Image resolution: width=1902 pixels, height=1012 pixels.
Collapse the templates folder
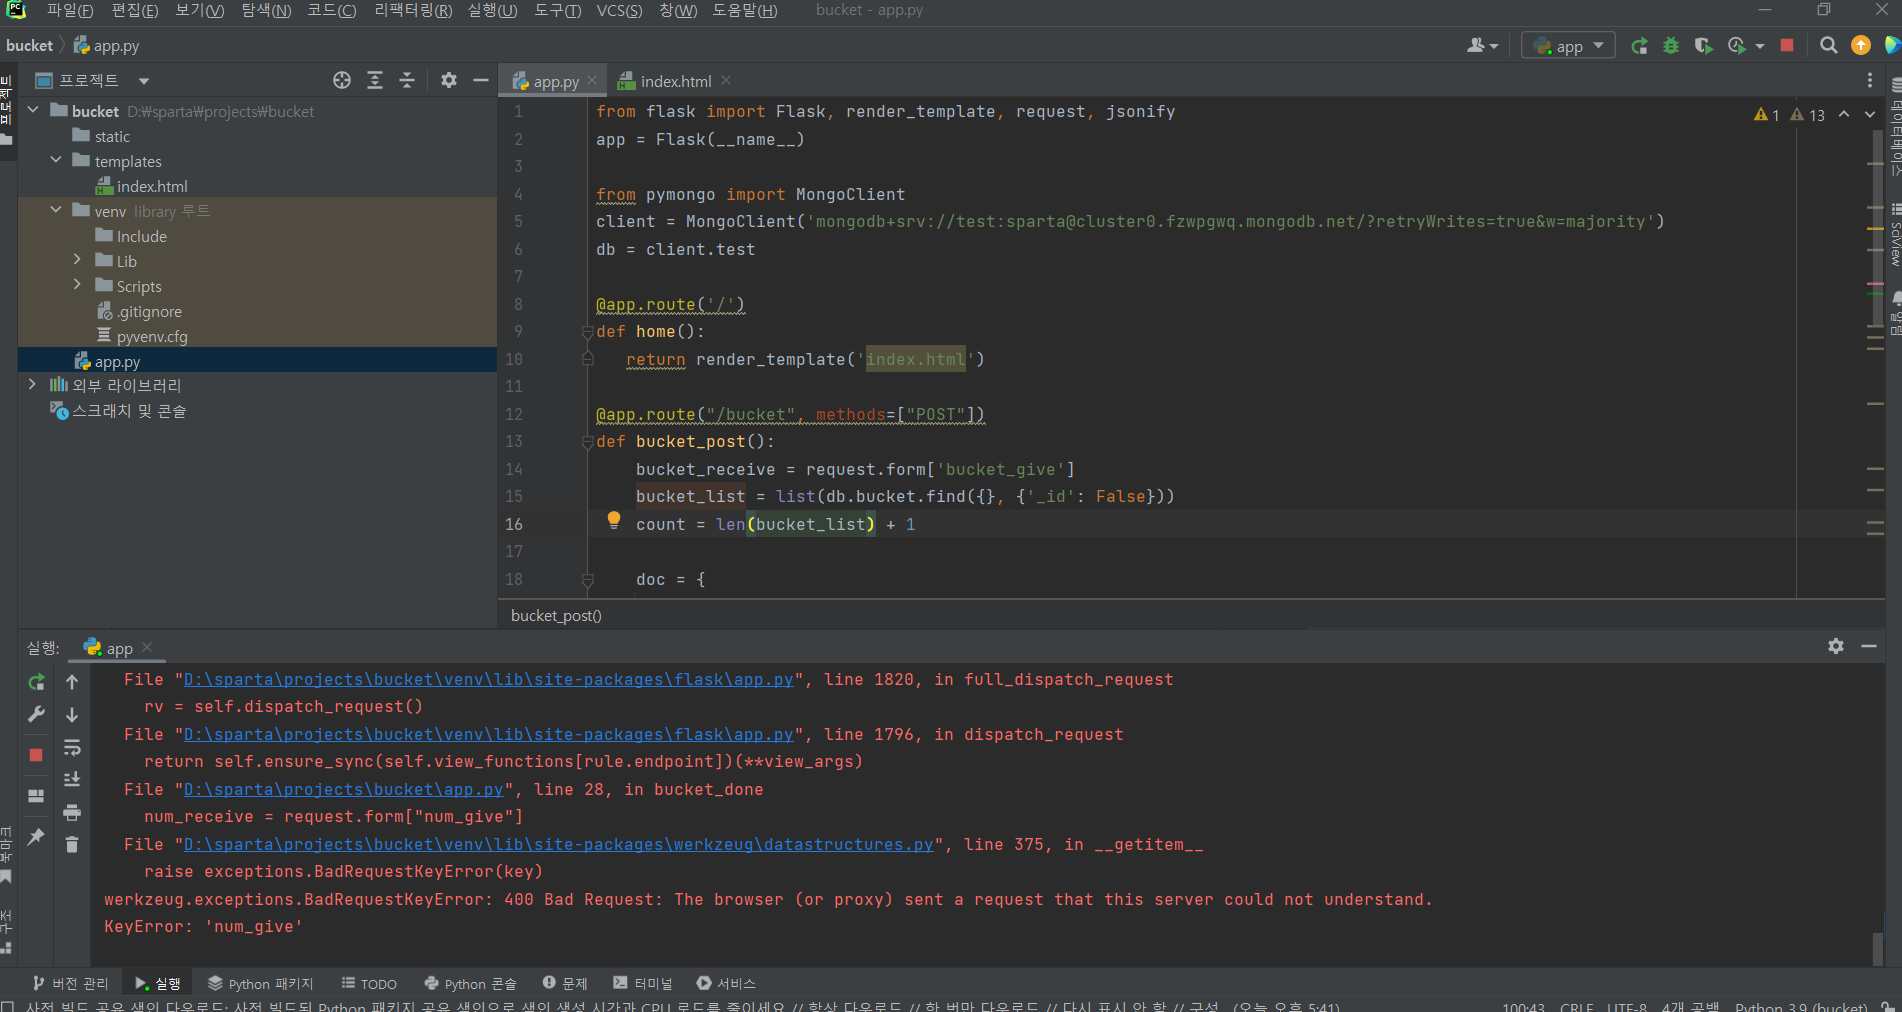tap(56, 160)
